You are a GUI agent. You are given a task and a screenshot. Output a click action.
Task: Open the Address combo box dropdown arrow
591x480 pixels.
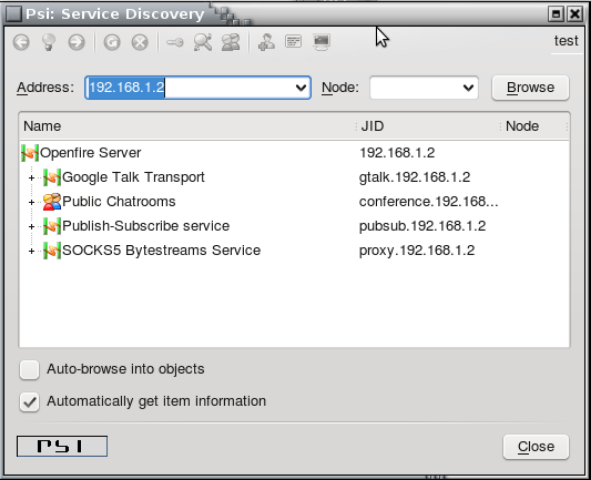pos(301,88)
